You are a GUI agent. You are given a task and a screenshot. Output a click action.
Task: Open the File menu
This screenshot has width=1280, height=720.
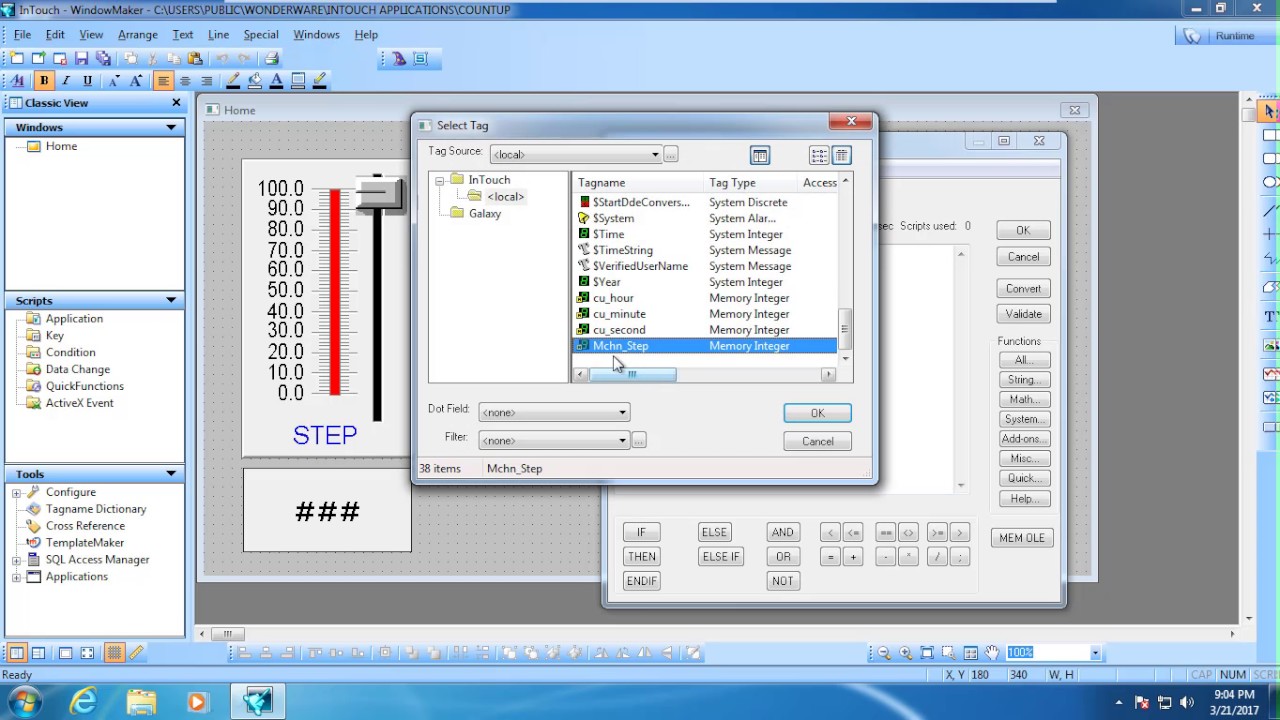[22, 35]
